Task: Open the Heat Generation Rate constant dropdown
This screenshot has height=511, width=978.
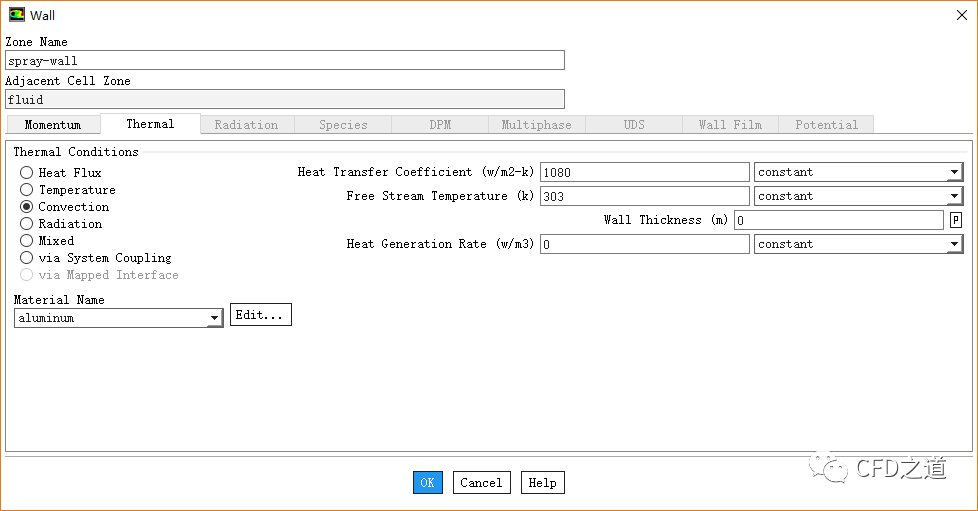Action: pyautogui.click(x=858, y=244)
